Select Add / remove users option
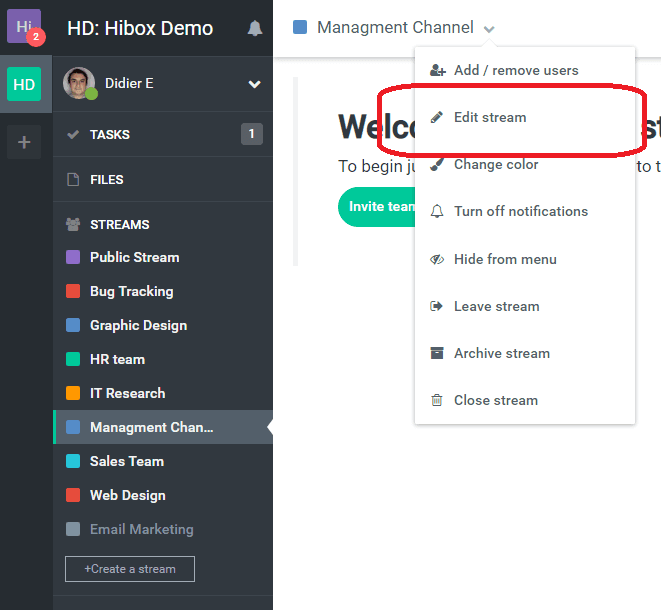The height and width of the screenshot is (610, 661). pos(515,70)
